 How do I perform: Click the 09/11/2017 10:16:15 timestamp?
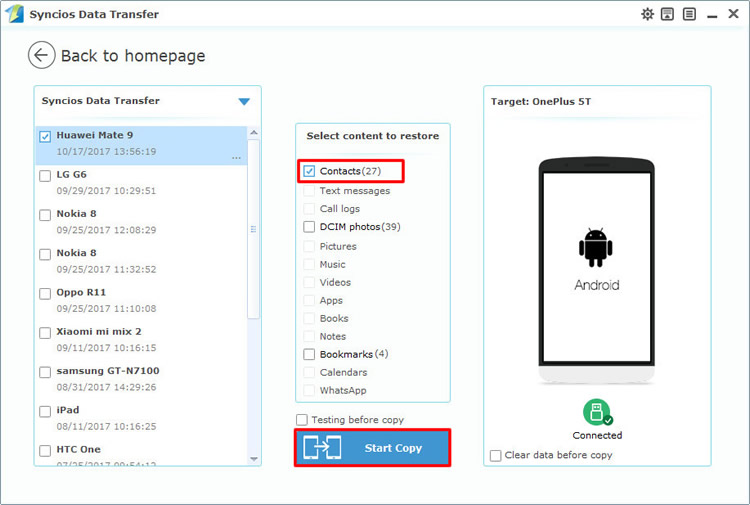pos(106,348)
